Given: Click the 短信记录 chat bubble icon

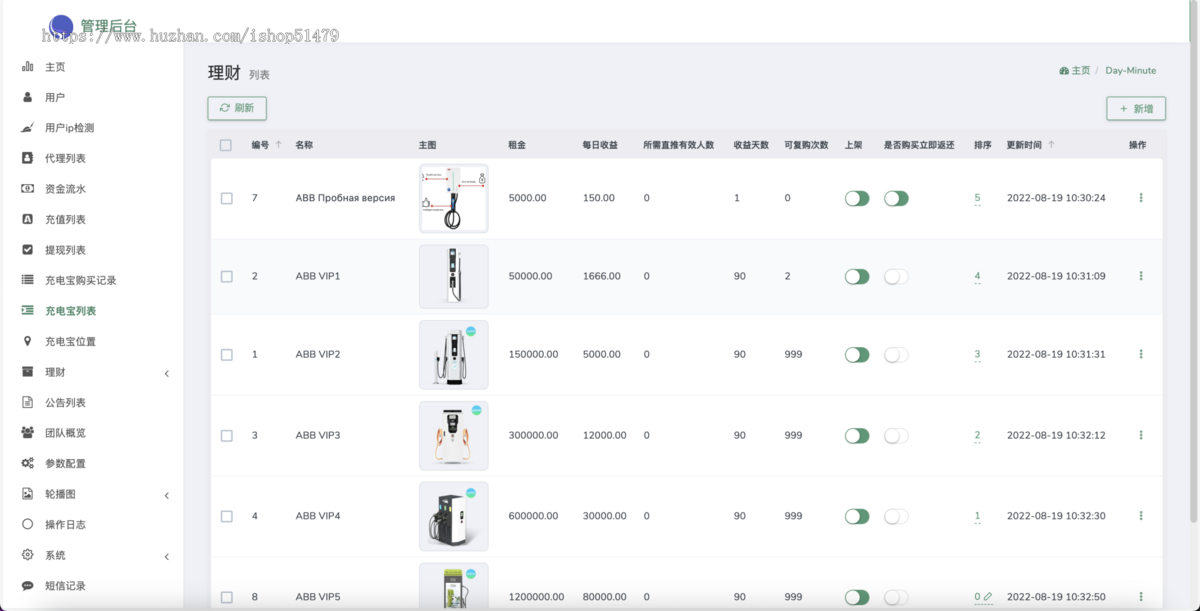Looking at the screenshot, I should click(27, 586).
